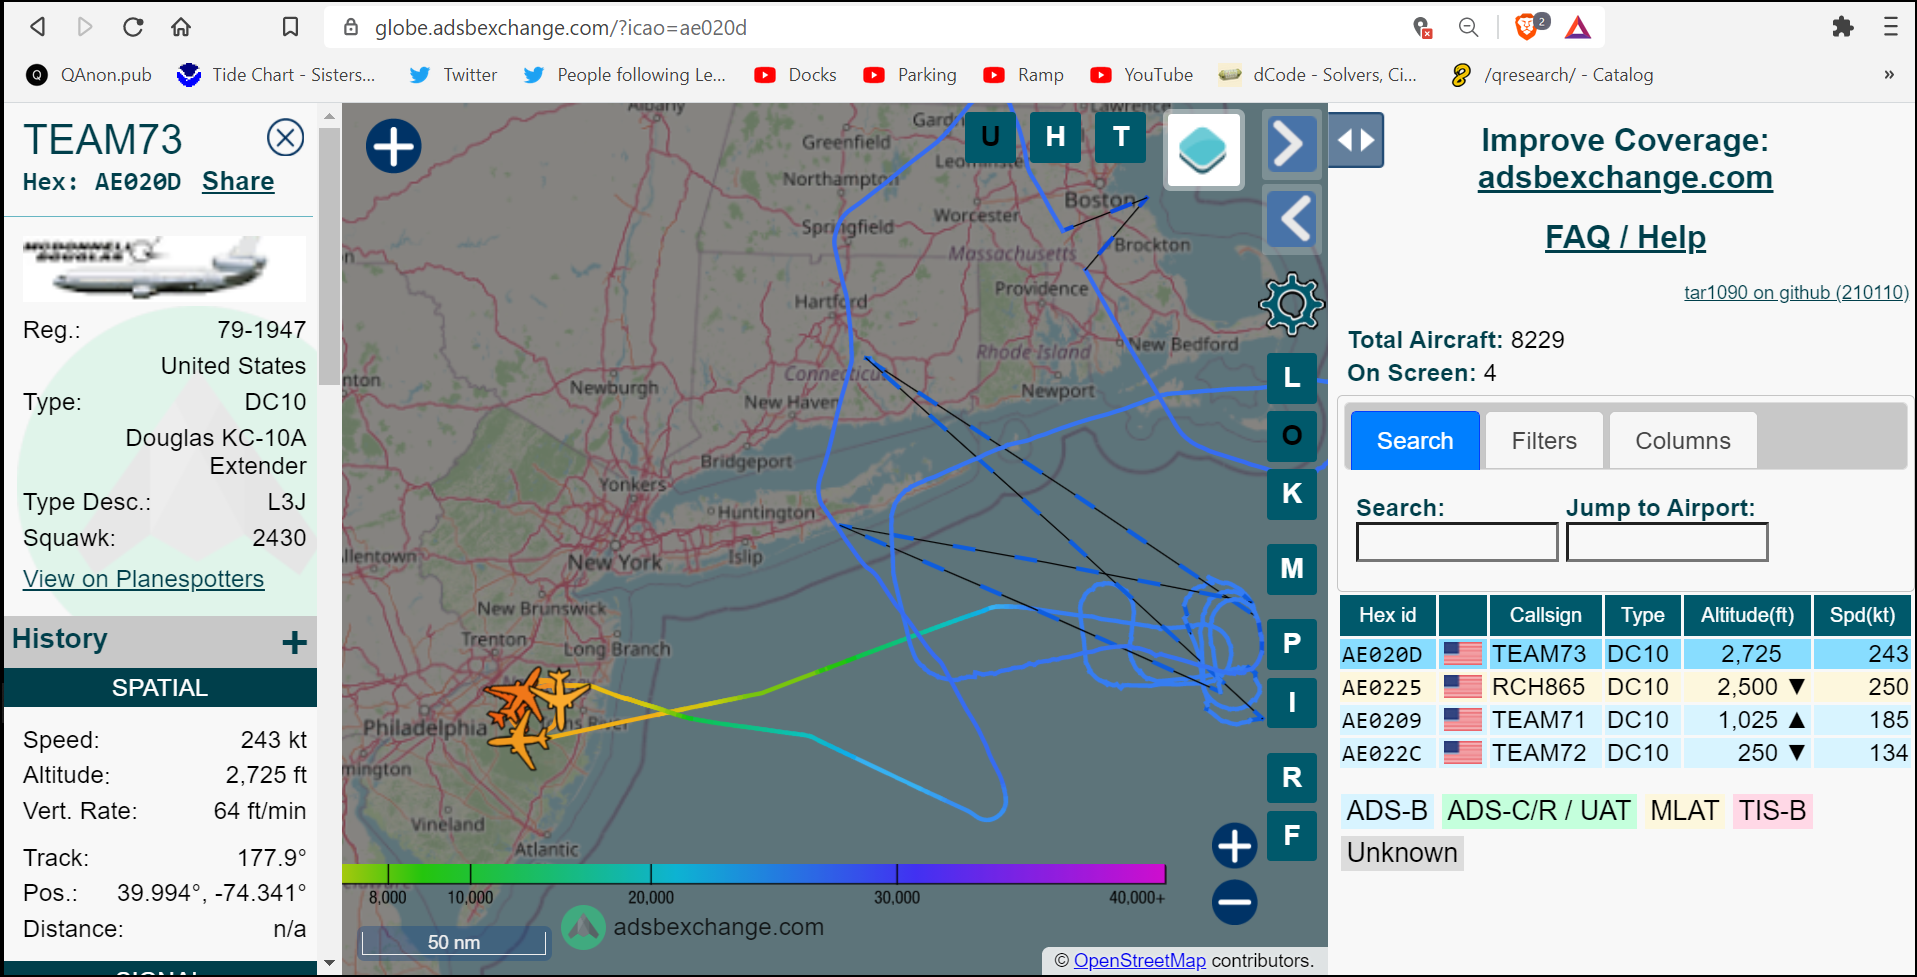Toggle the L map option
The width and height of the screenshot is (1917, 977).
point(1292,378)
